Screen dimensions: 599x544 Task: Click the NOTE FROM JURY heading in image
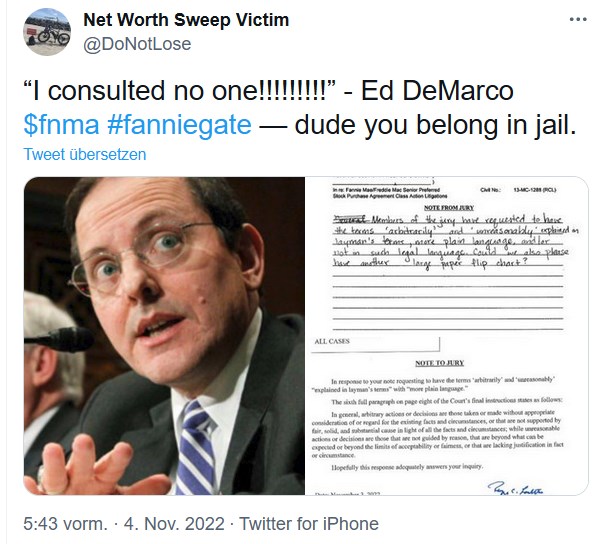point(449,208)
